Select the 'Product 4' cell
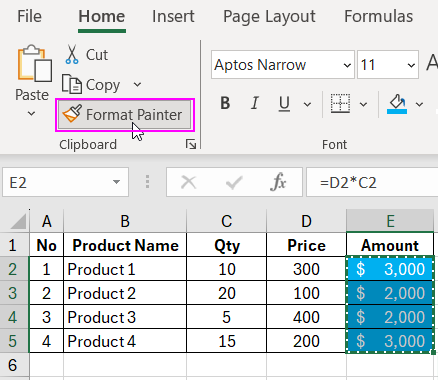This screenshot has width=438, height=380. coord(125,341)
